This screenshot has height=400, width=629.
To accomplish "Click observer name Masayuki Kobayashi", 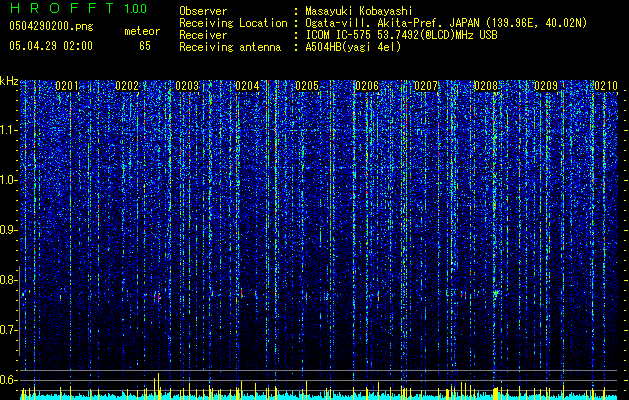I will point(359,11).
